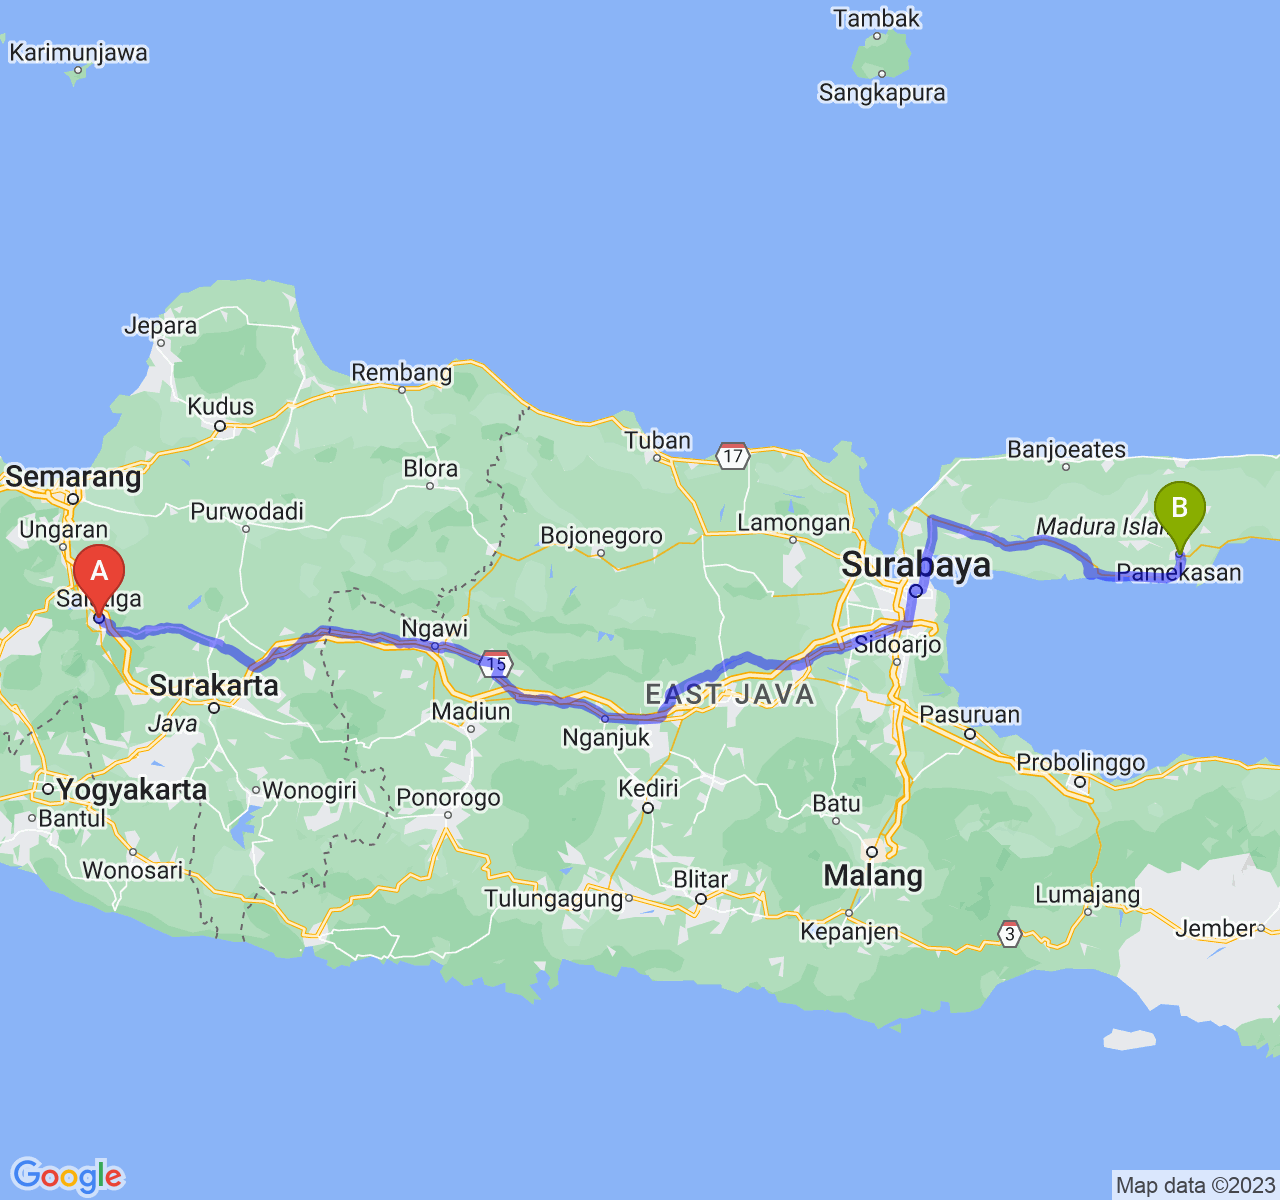Click the Lumajang town label
Image resolution: width=1280 pixels, height=1200 pixels.
[1087, 894]
